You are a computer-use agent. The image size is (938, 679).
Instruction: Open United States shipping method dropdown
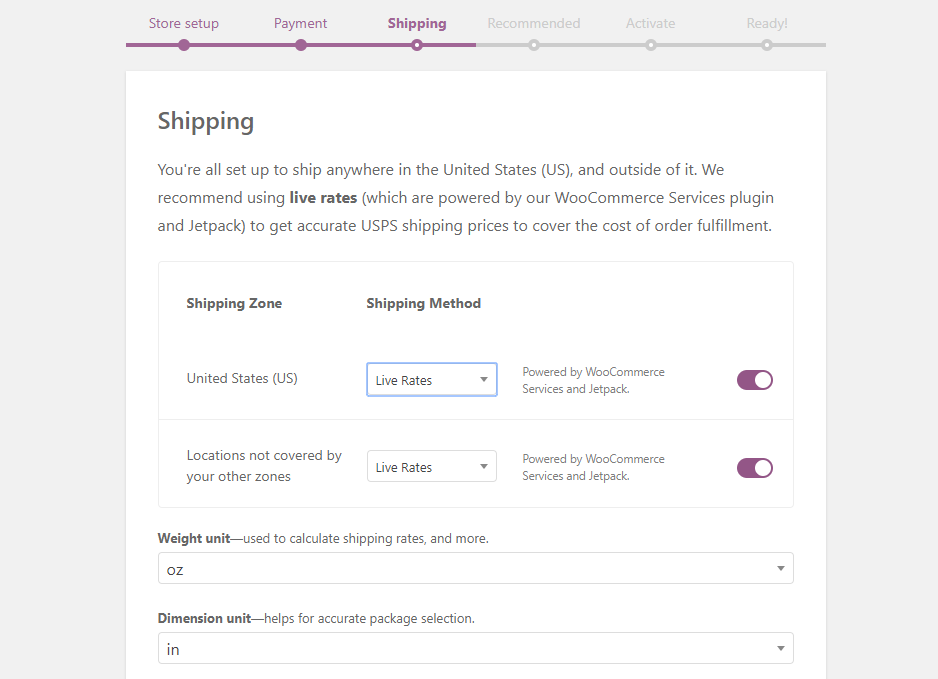click(x=432, y=380)
